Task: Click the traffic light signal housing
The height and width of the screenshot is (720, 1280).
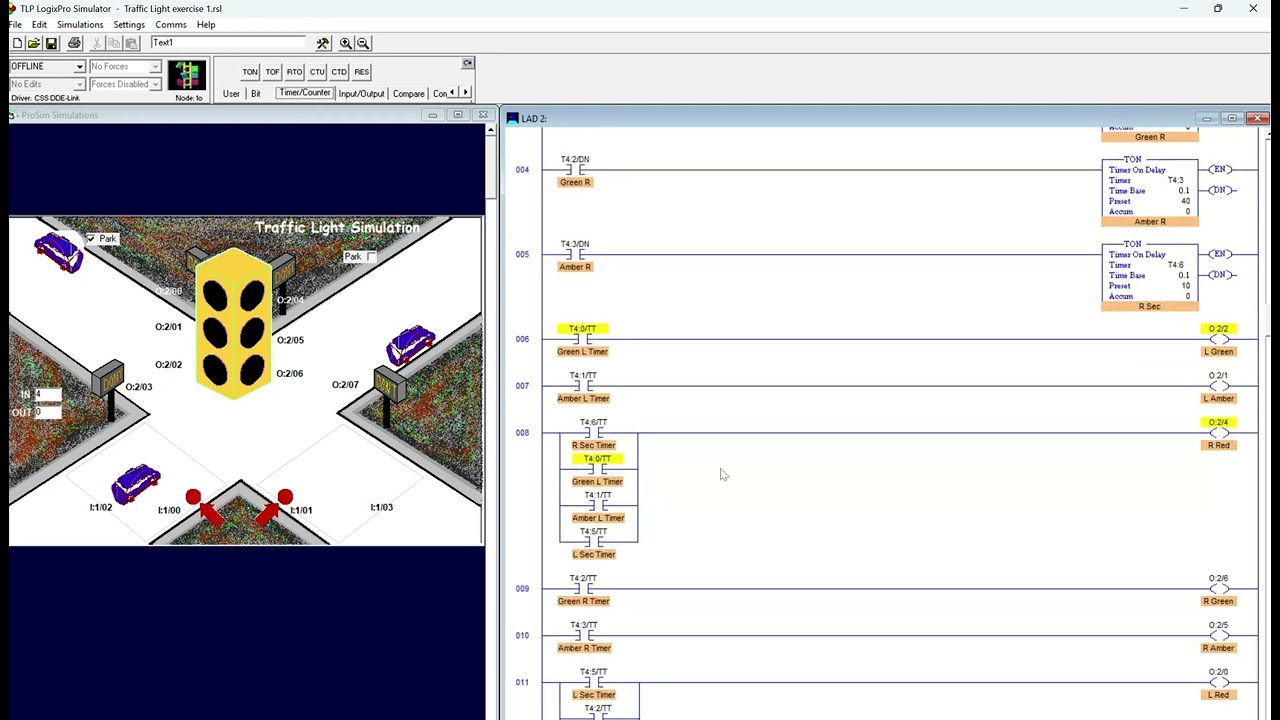Action: tap(235, 323)
